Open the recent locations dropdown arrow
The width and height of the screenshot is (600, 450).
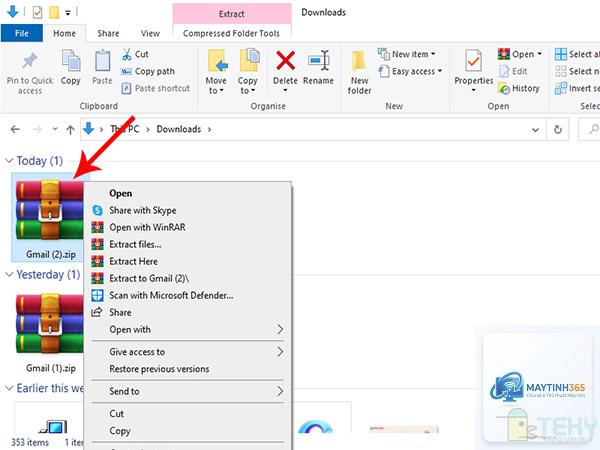55,129
